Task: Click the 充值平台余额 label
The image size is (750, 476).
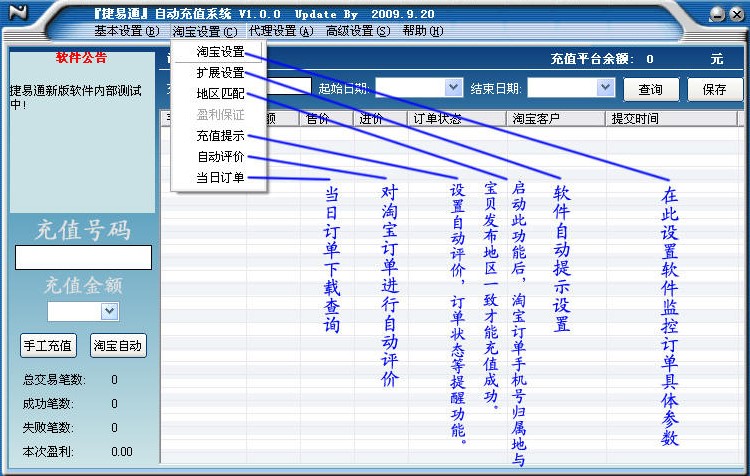Action: coord(592,59)
